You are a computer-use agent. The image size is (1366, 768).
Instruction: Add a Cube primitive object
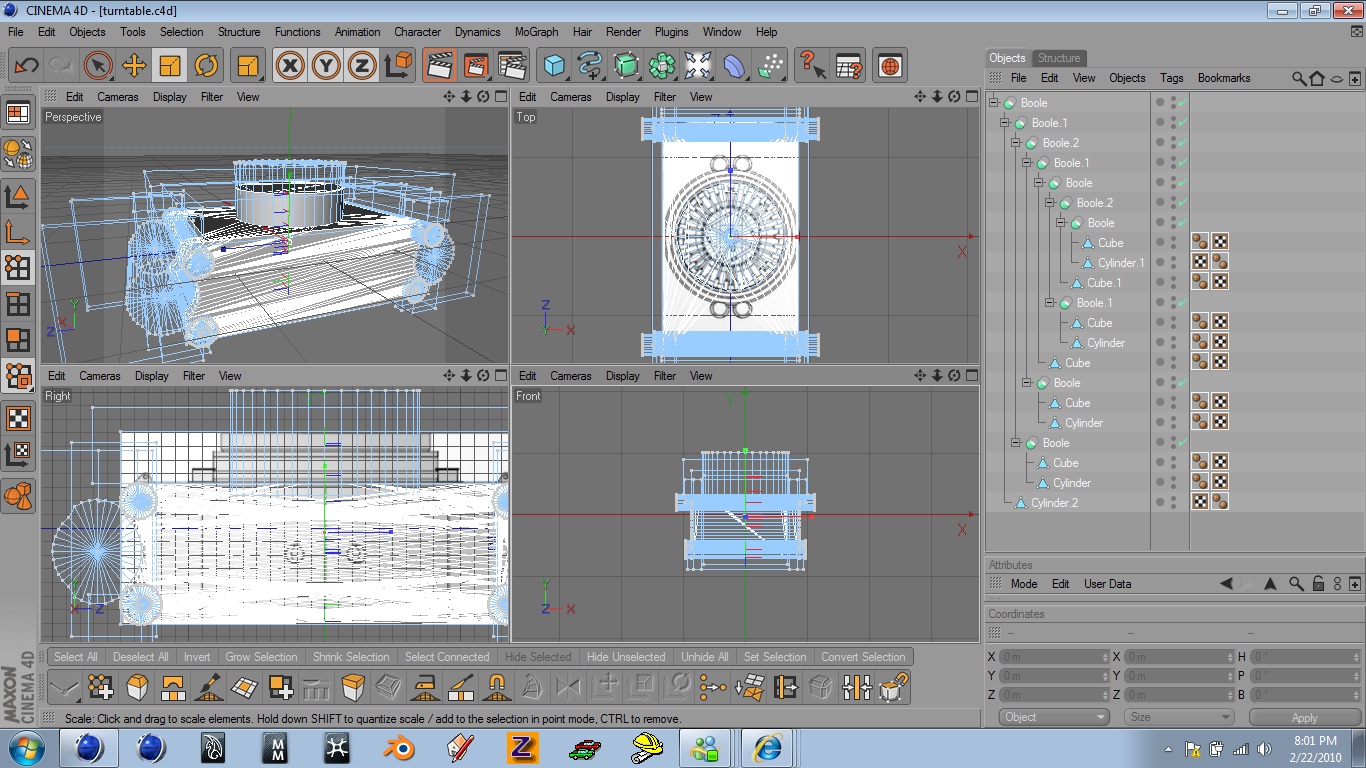(x=554, y=66)
